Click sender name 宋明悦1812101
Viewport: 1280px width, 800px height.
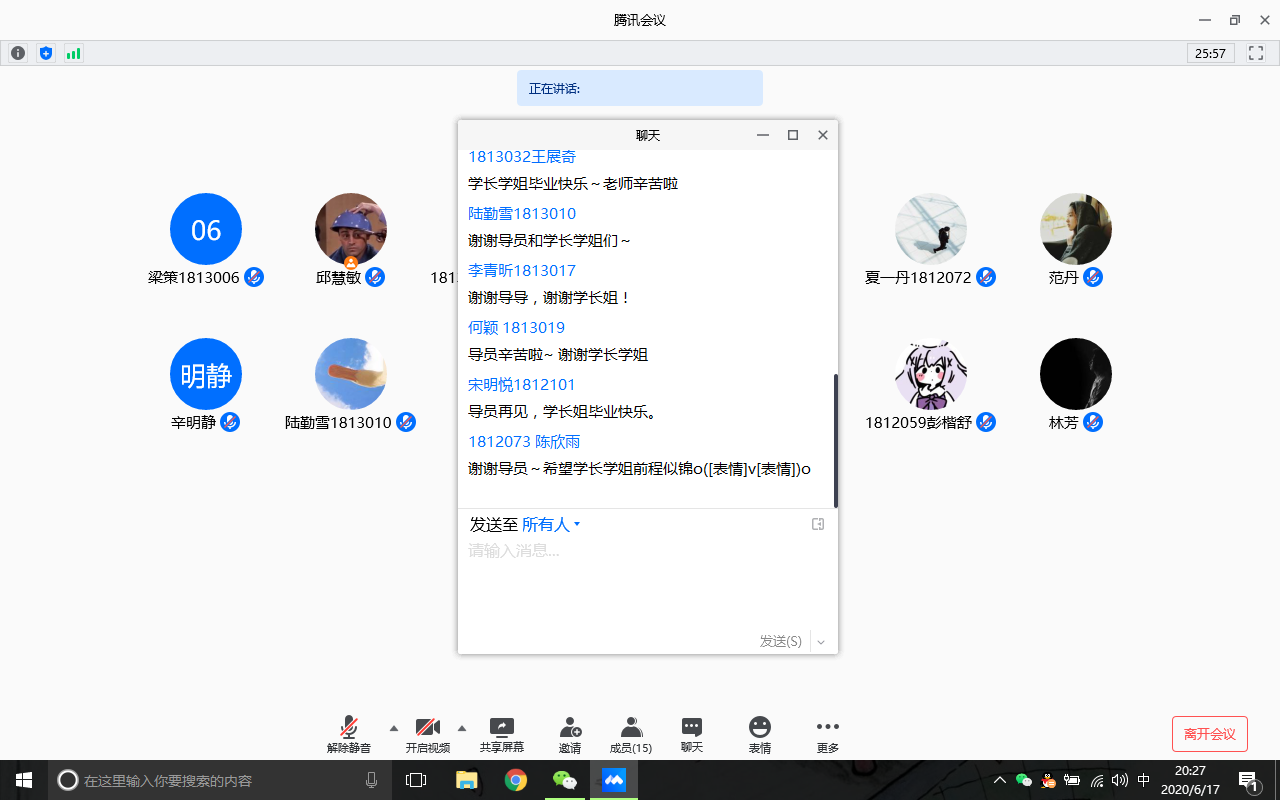click(522, 384)
